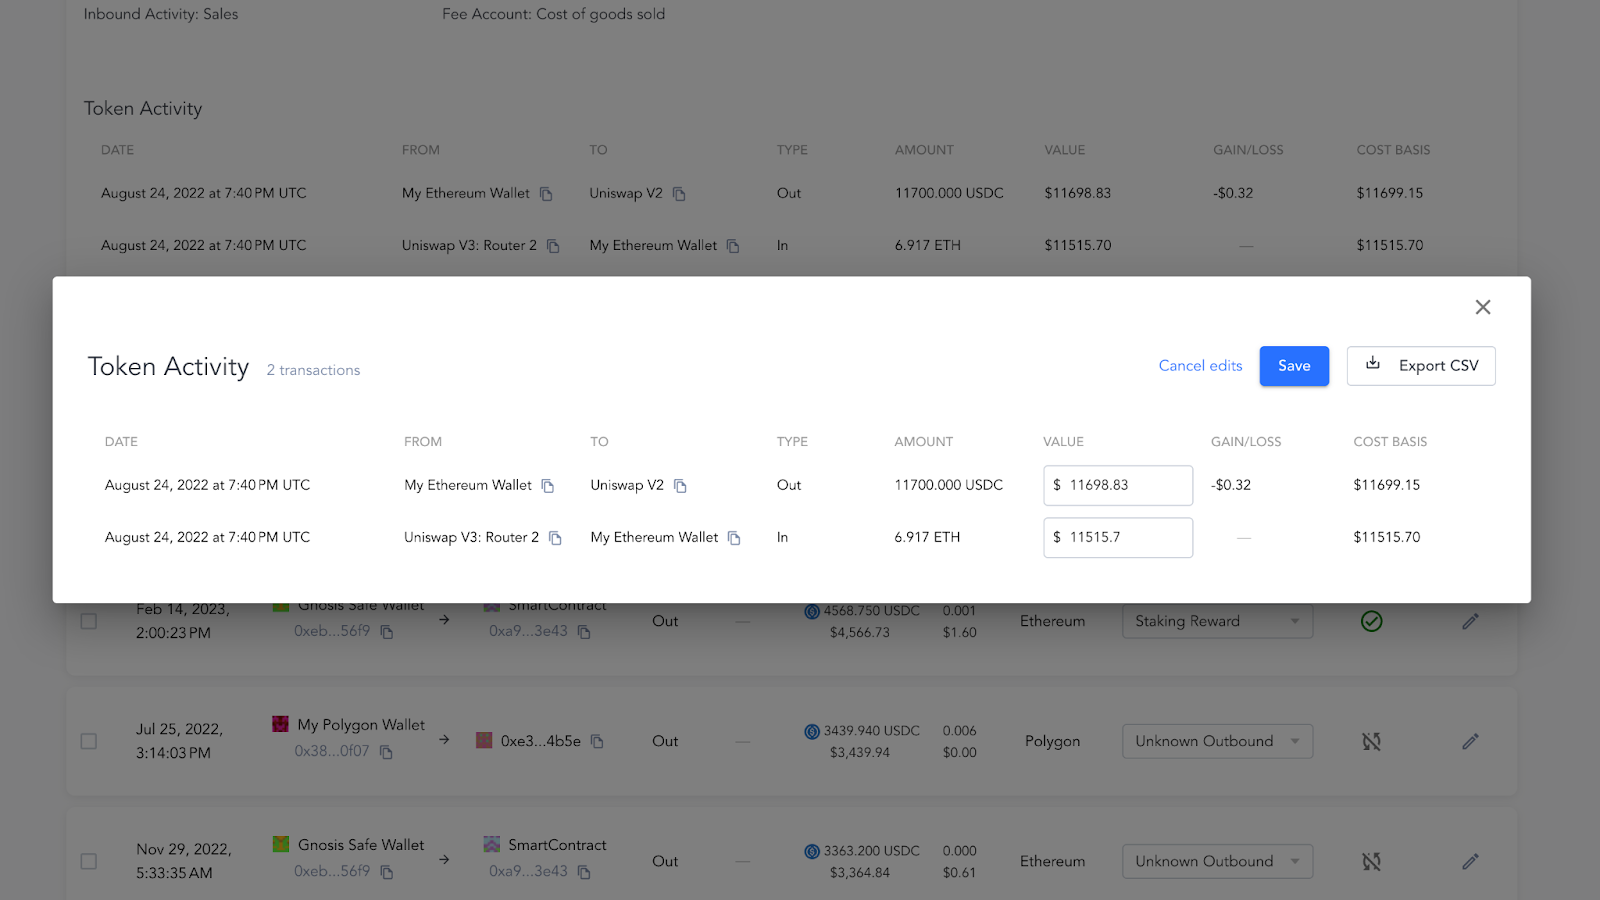This screenshot has height=900, width=1600.
Task: Click unsynced icon on Nov 29 transaction row
Action: tap(1371, 861)
